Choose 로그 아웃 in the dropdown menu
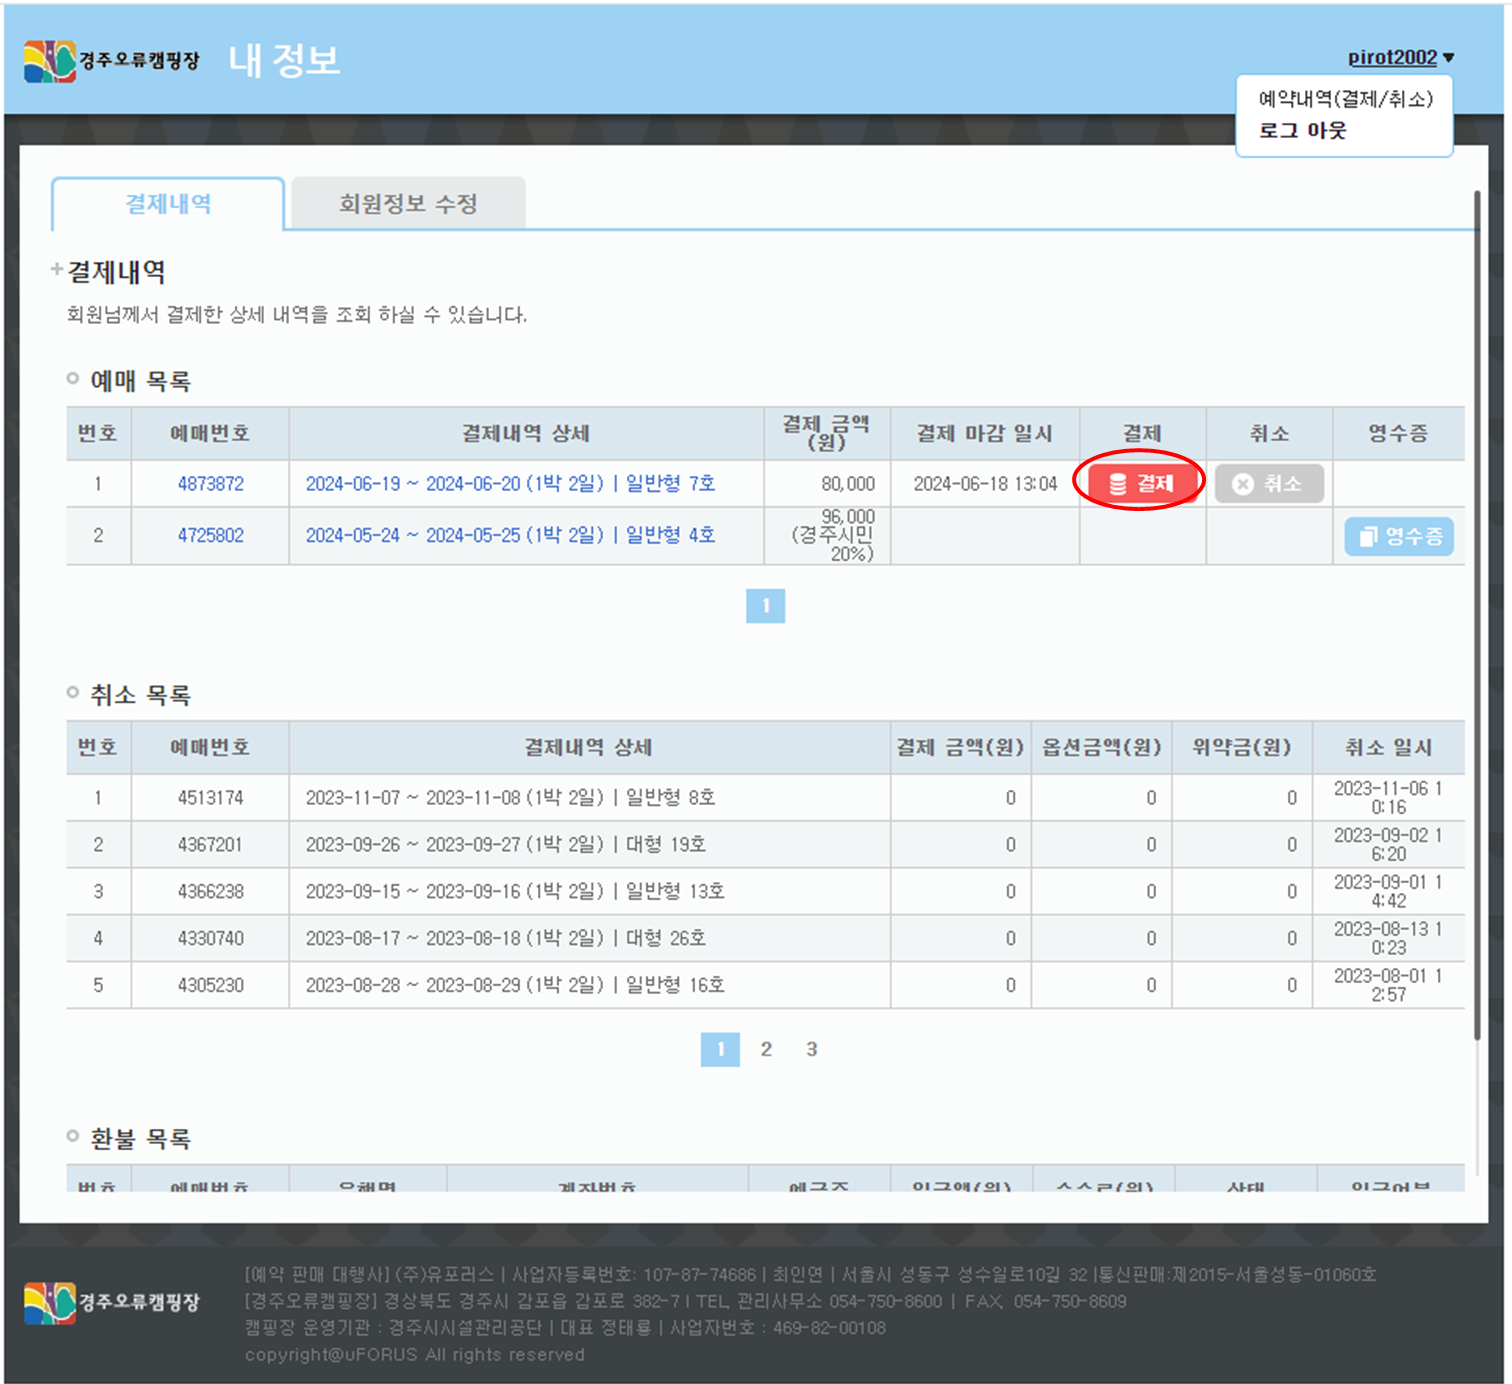 pos(1302,131)
